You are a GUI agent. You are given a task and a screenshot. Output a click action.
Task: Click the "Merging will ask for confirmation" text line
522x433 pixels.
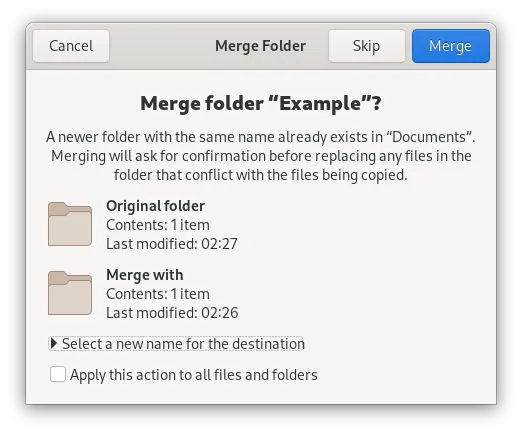(x=261, y=156)
